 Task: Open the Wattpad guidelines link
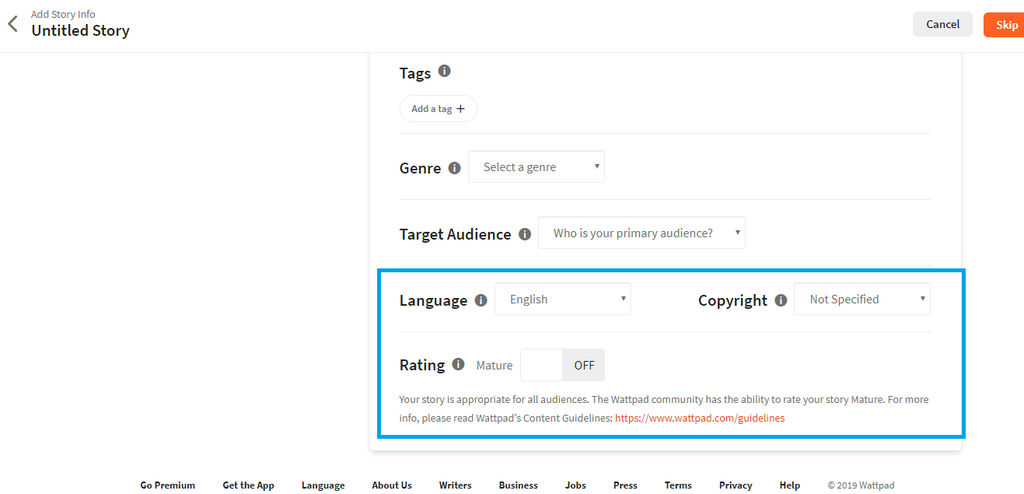pyautogui.click(x=699, y=418)
